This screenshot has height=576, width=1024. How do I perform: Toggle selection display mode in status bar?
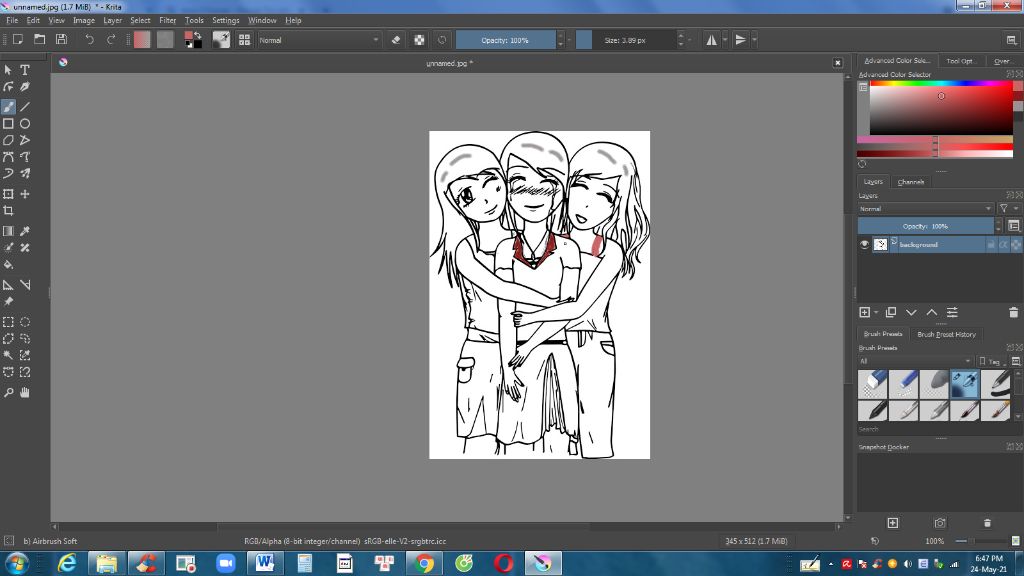(8, 541)
